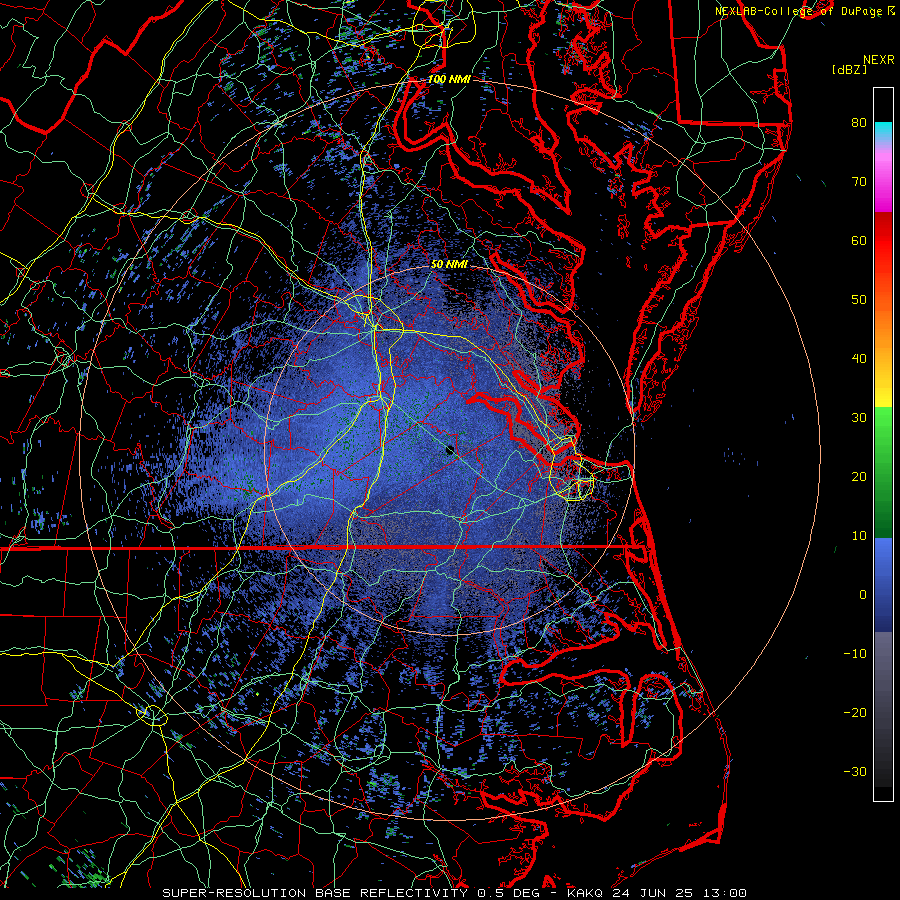Click the 40 dBZ scale value
Viewport: 900px width, 900px height.
click(x=859, y=359)
